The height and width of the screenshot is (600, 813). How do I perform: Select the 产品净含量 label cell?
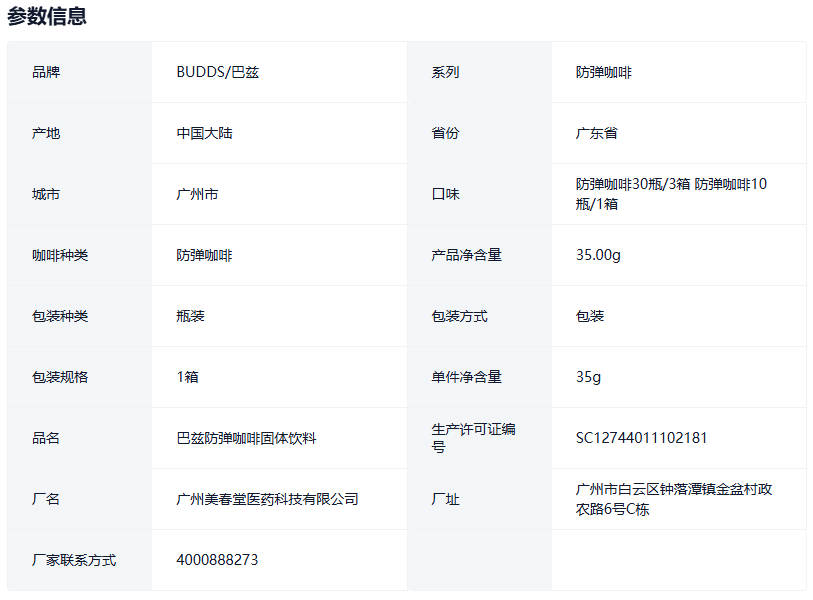(x=479, y=255)
